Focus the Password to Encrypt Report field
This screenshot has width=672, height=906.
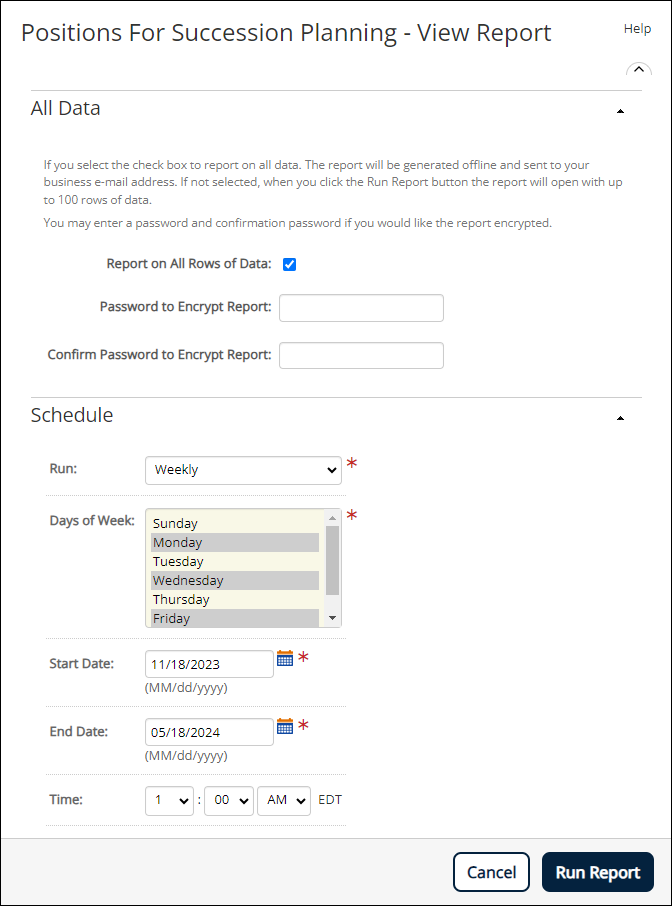361,308
